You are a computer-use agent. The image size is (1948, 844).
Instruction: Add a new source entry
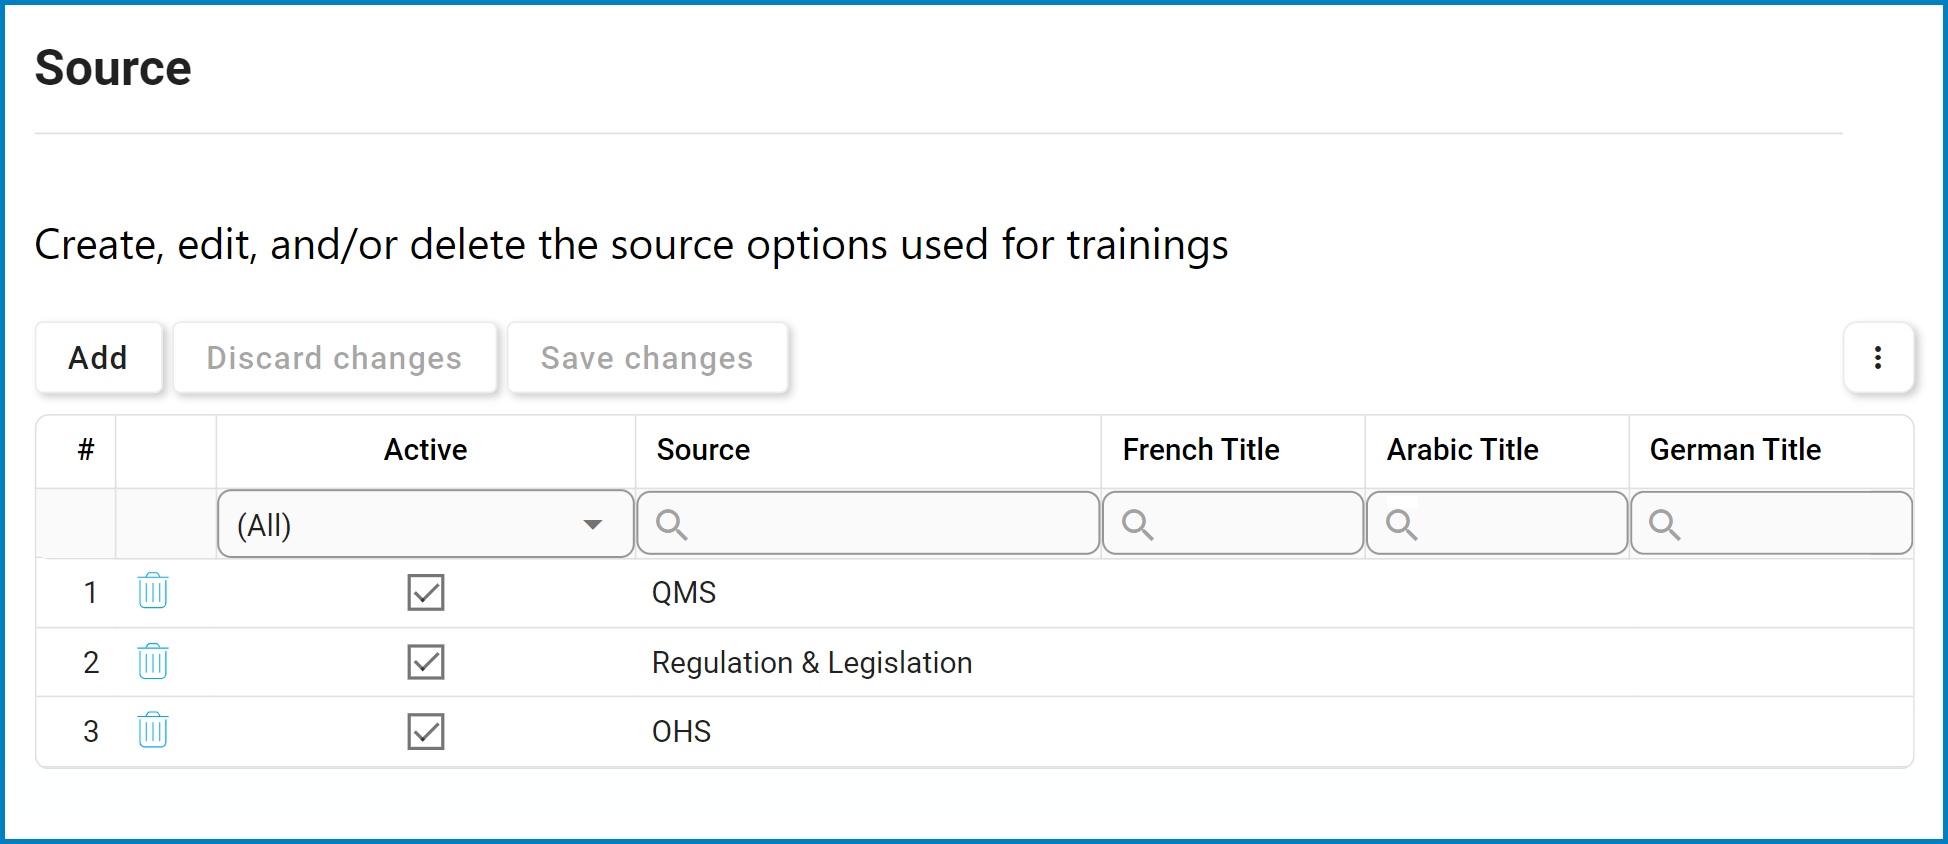click(98, 358)
